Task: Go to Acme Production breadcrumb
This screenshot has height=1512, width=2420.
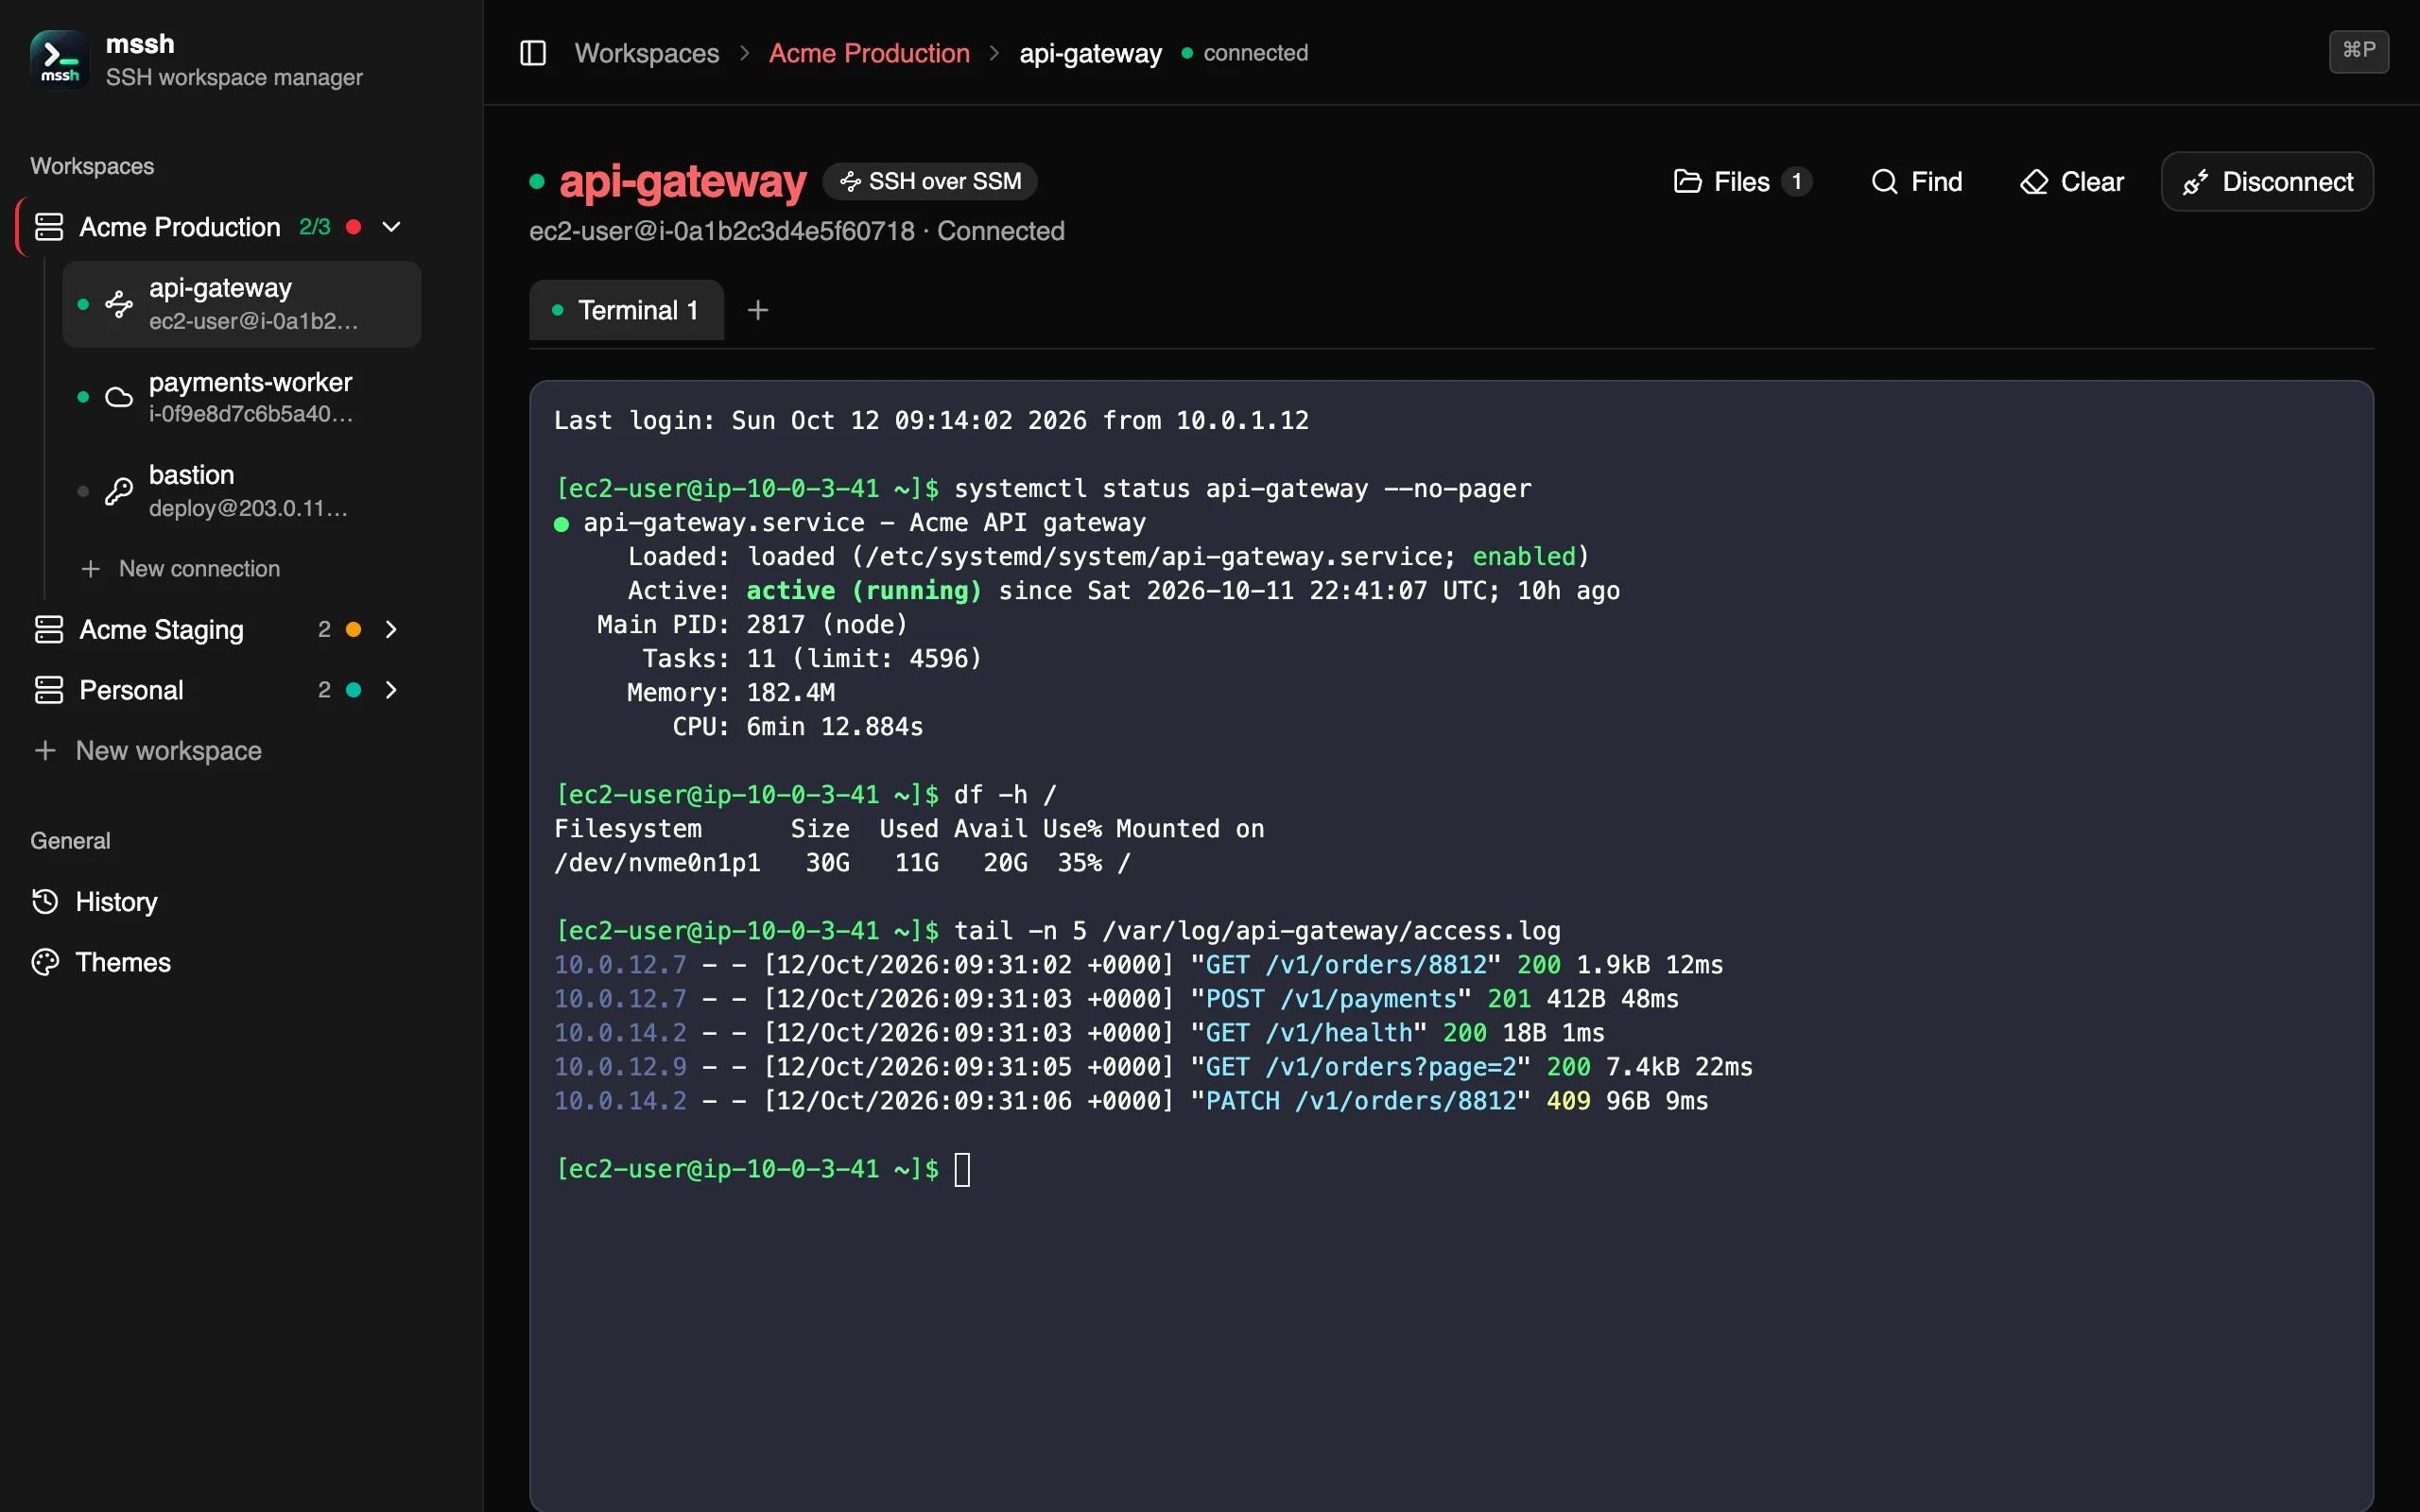Action: tap(869, 53)
